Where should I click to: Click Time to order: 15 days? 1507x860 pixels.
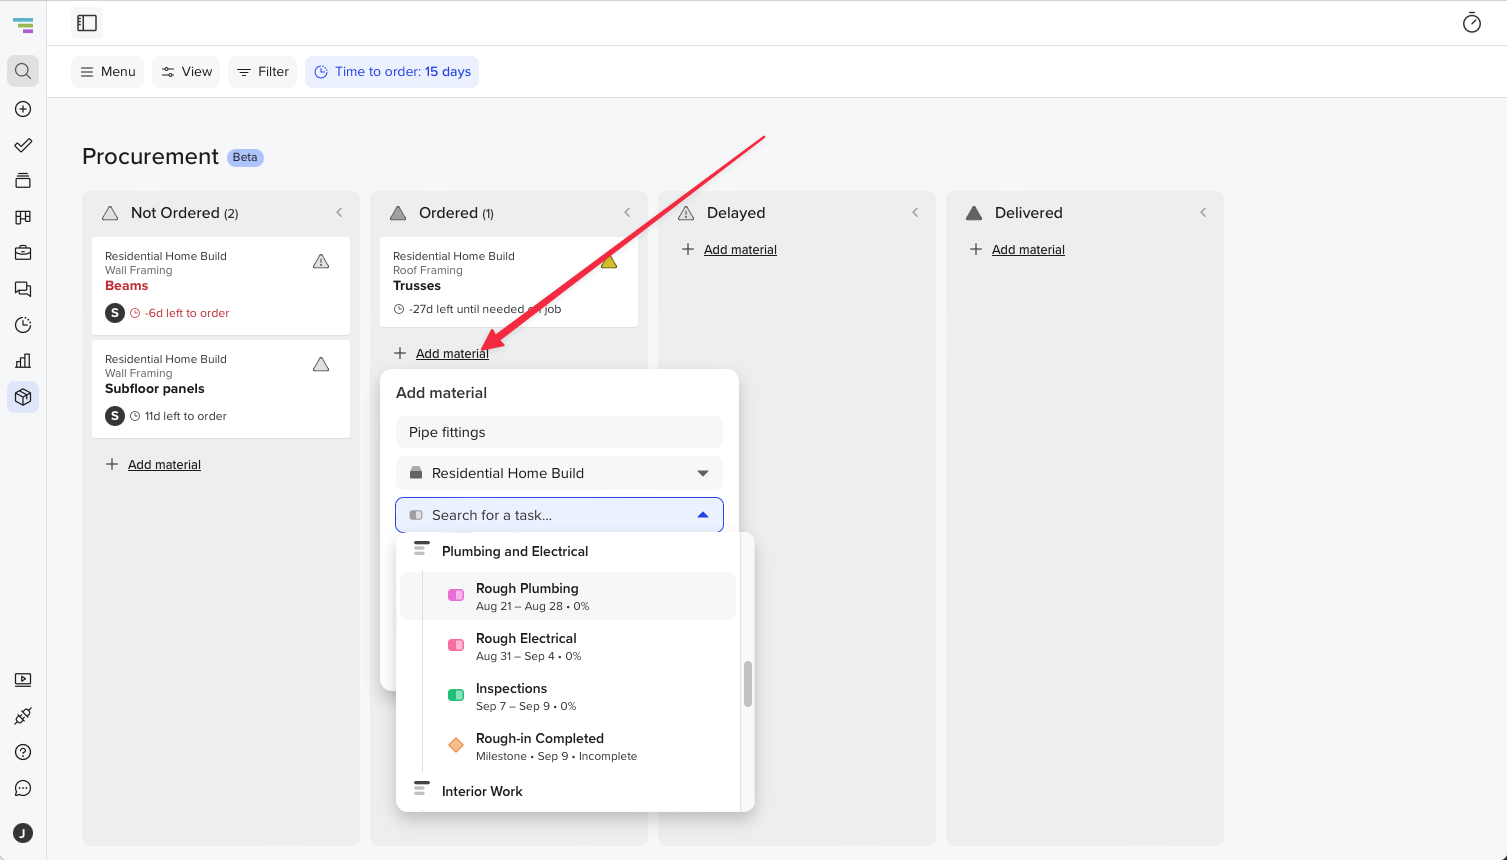(392, 72)
